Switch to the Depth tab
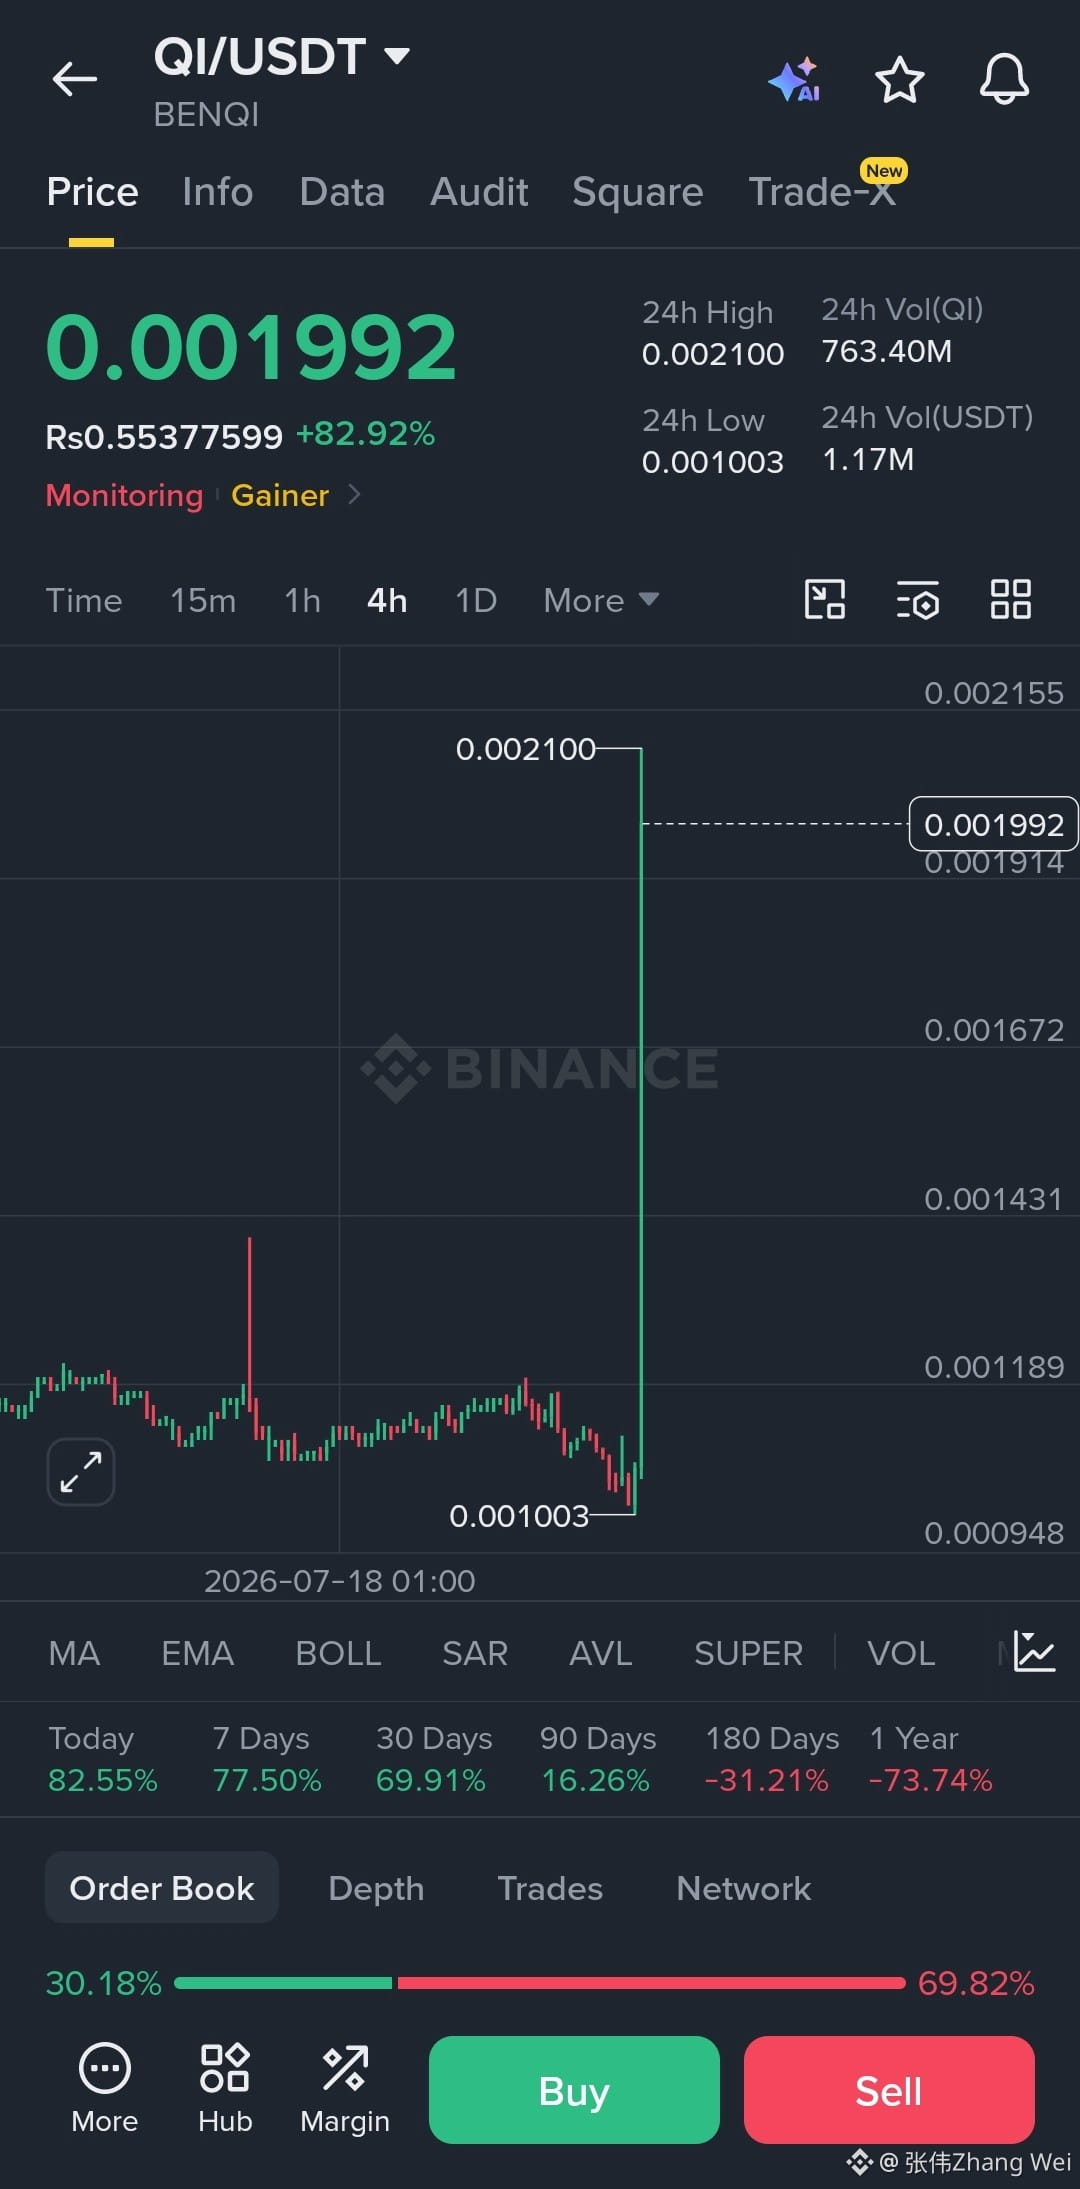Image resolution: width=1080 pixels, height=2189 pixels. 376,1888
